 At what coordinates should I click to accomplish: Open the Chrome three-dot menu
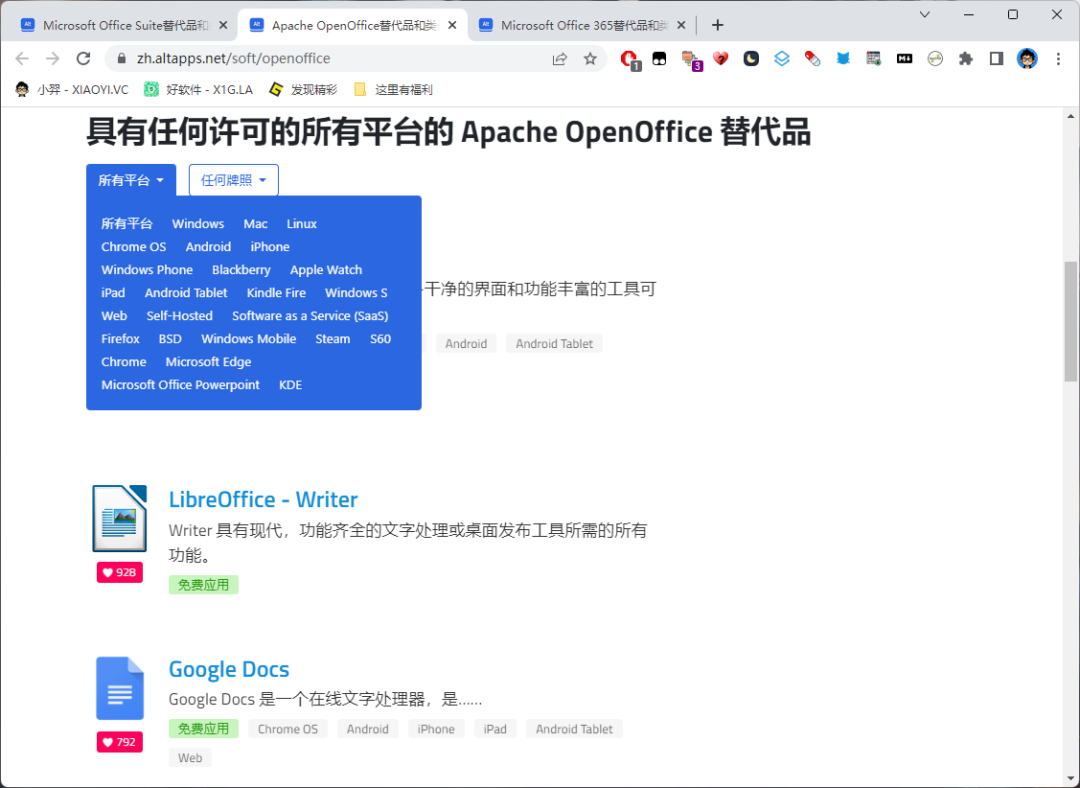point(1059,59)
